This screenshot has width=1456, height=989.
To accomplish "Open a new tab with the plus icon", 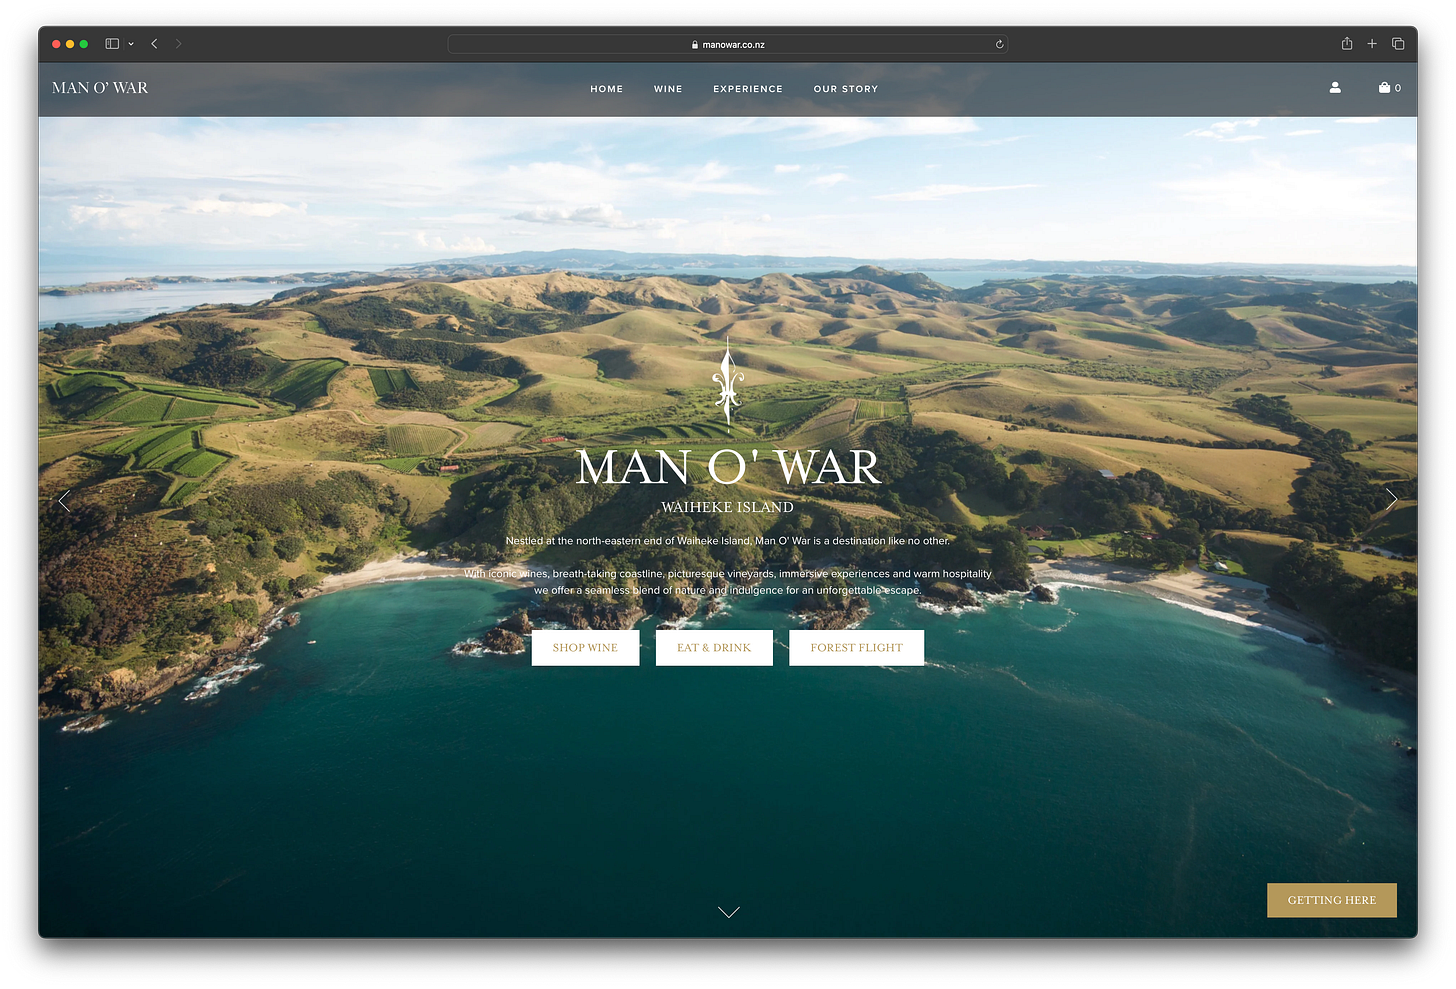I will (x=1372, y=44).
